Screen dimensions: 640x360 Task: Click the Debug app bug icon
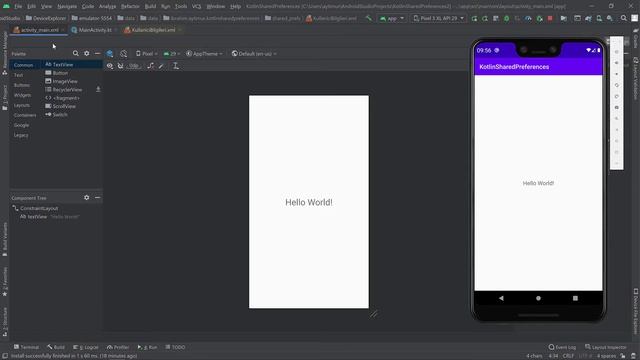[x=507, y=18]
